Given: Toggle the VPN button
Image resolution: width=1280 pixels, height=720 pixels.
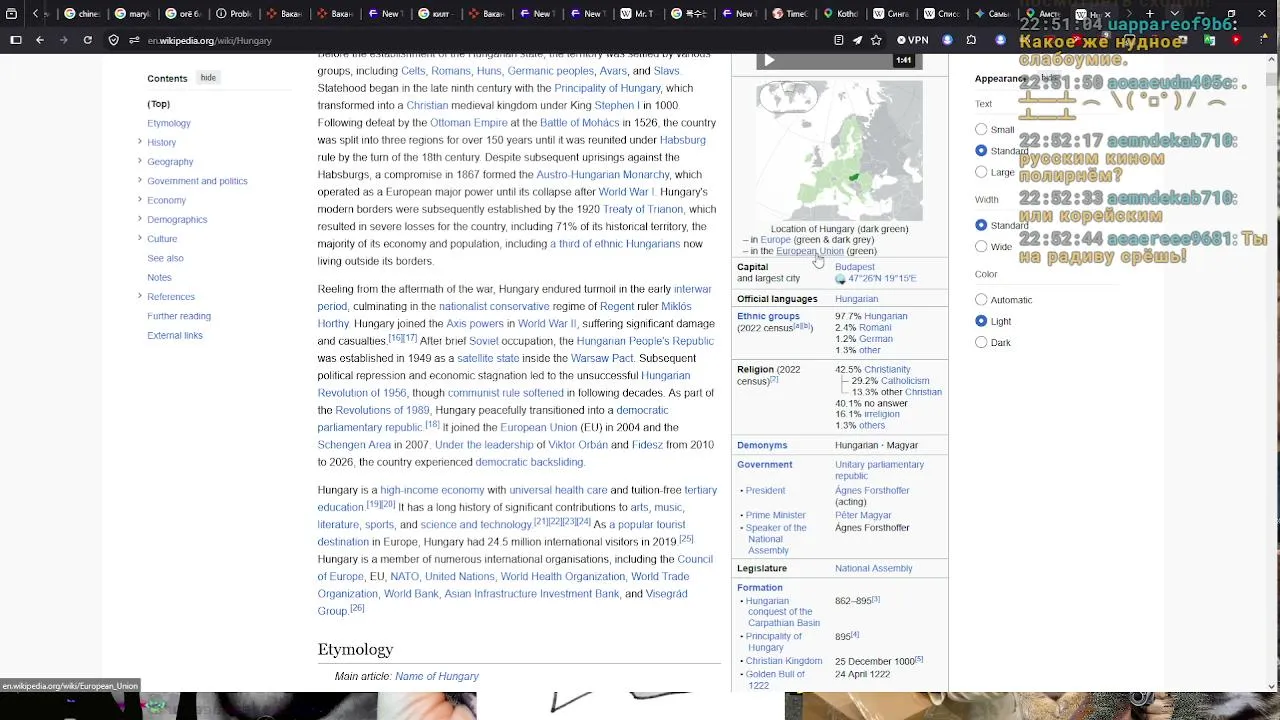Looking at the screenshot, I should coord(913,40).
